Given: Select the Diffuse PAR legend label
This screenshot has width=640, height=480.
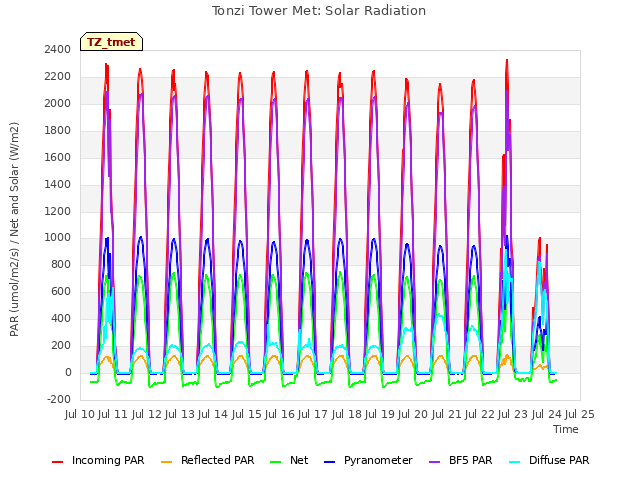Looking at the screenshot, I should click(x=559, y=460).
